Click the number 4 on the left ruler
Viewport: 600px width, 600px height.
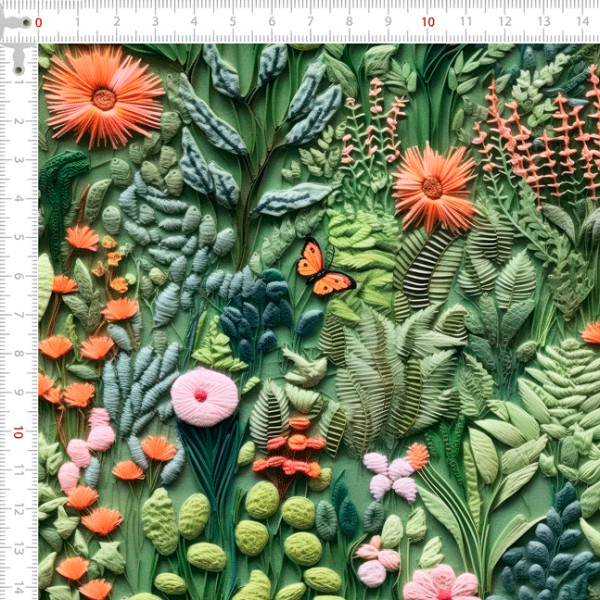click(x=19, y=198)
